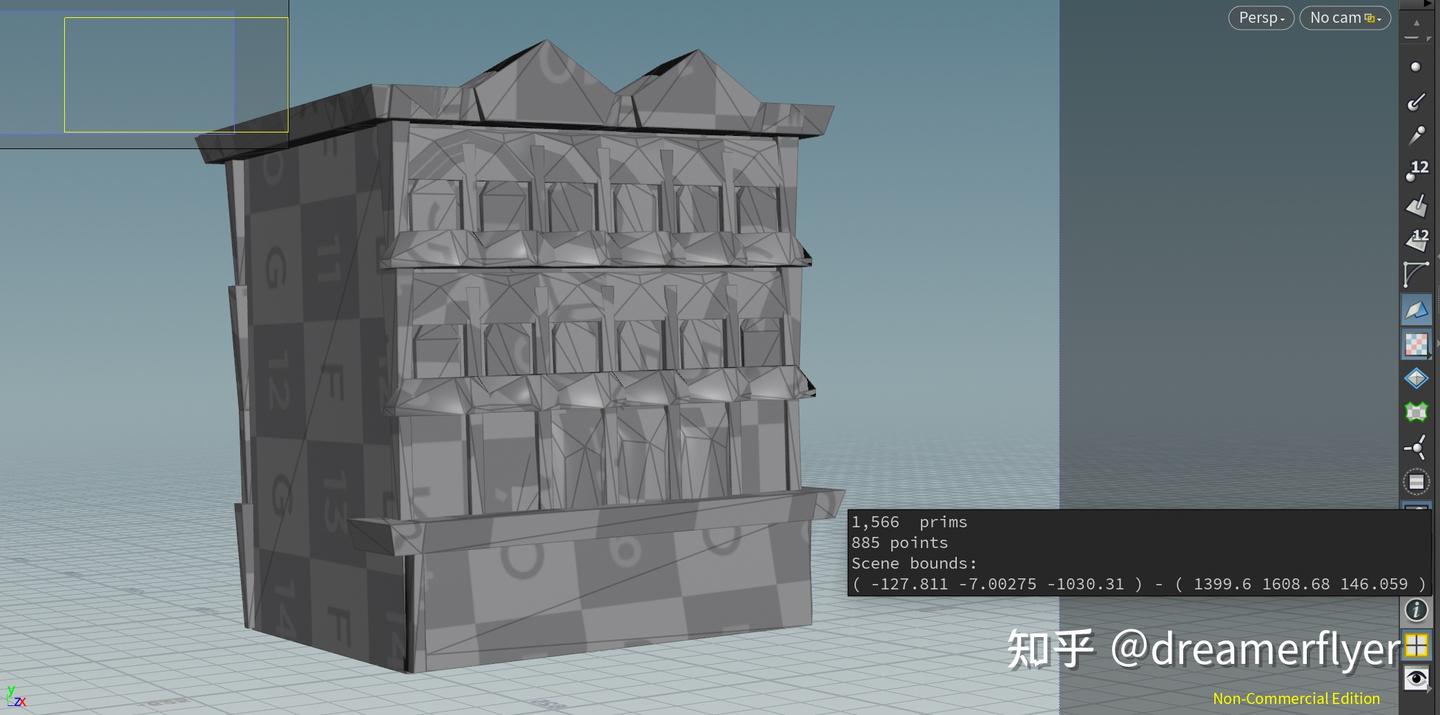The image size is (1440, 715).
Task: Toggle textured display with the checkered icon
Action: [1415, 345]
